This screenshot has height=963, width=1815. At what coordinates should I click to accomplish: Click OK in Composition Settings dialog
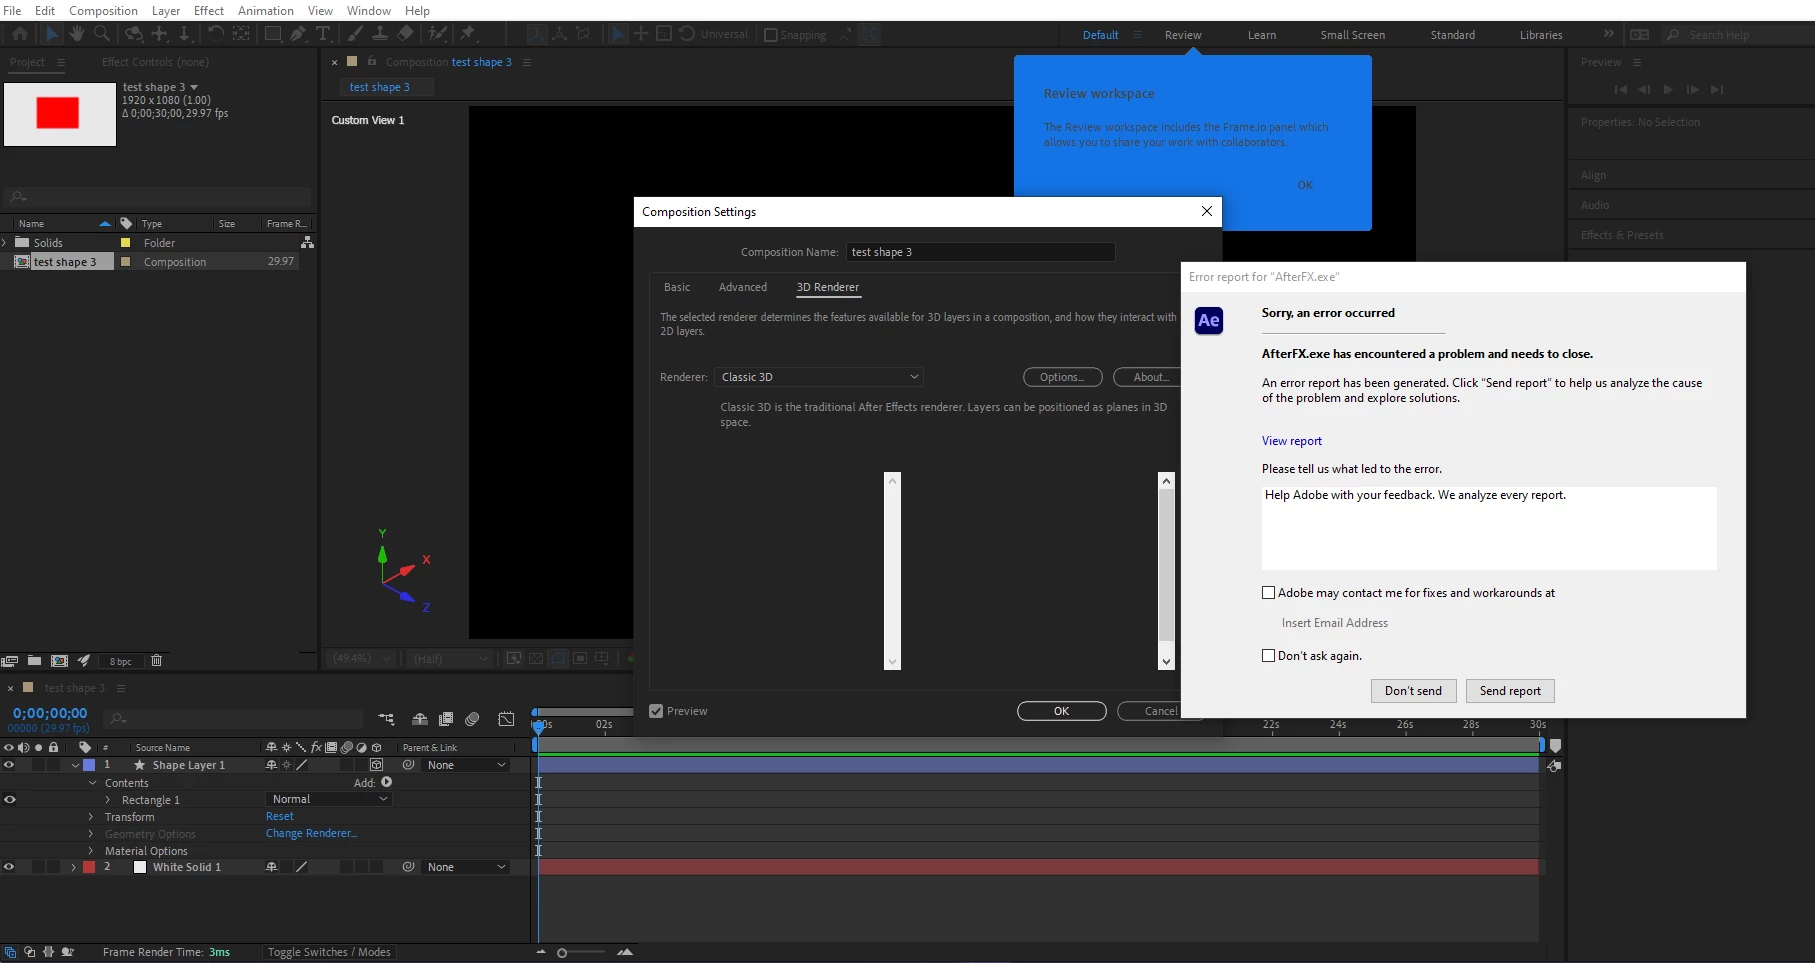[1062, 711]
